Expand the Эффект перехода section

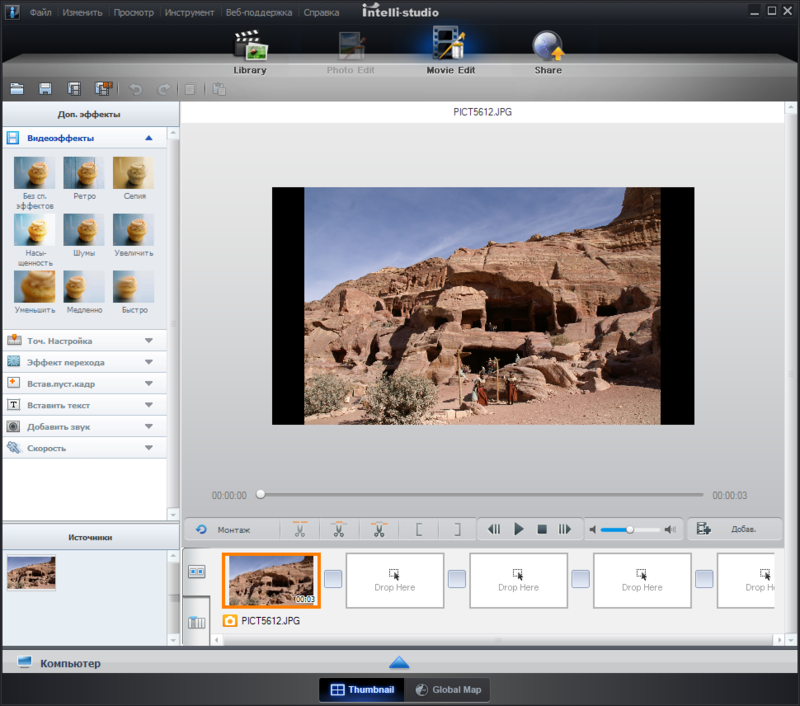click(149, 362)
